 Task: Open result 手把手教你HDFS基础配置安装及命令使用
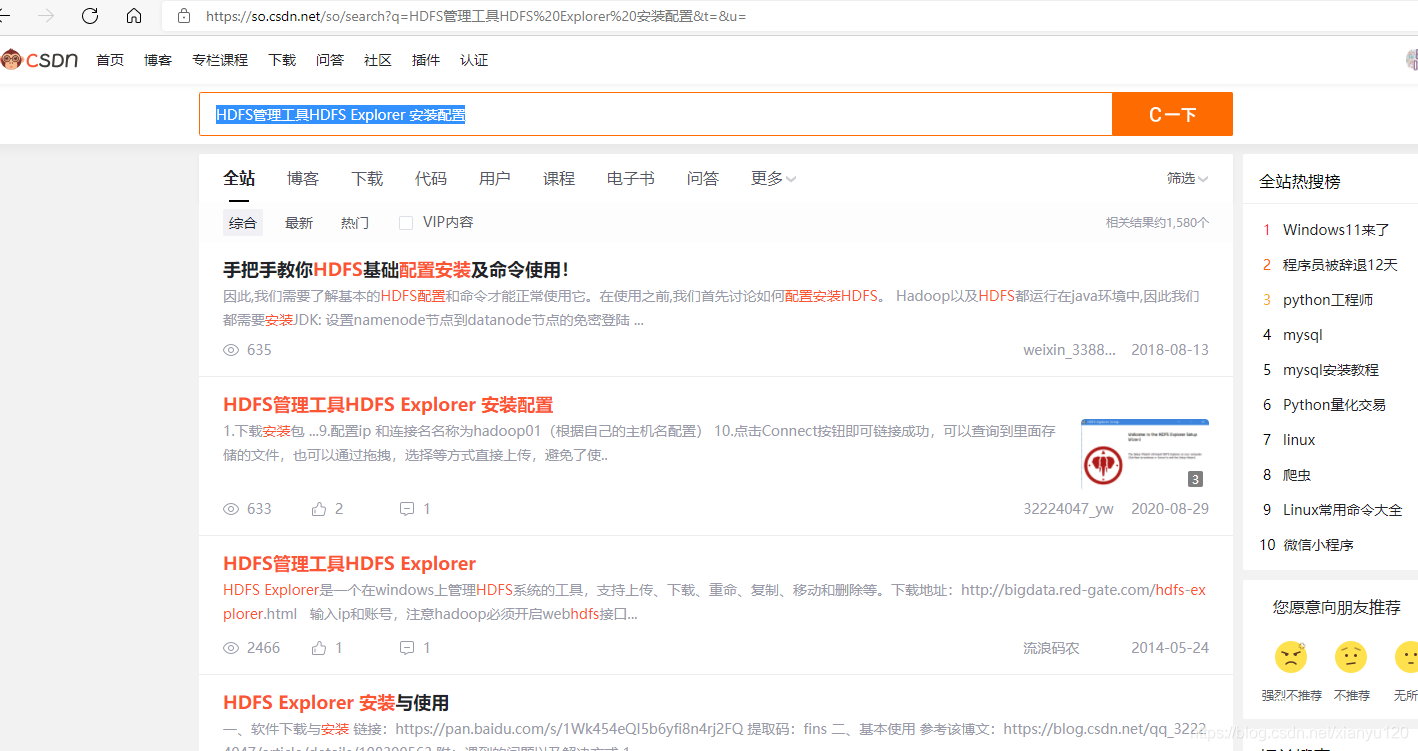[x=396, y=269]
